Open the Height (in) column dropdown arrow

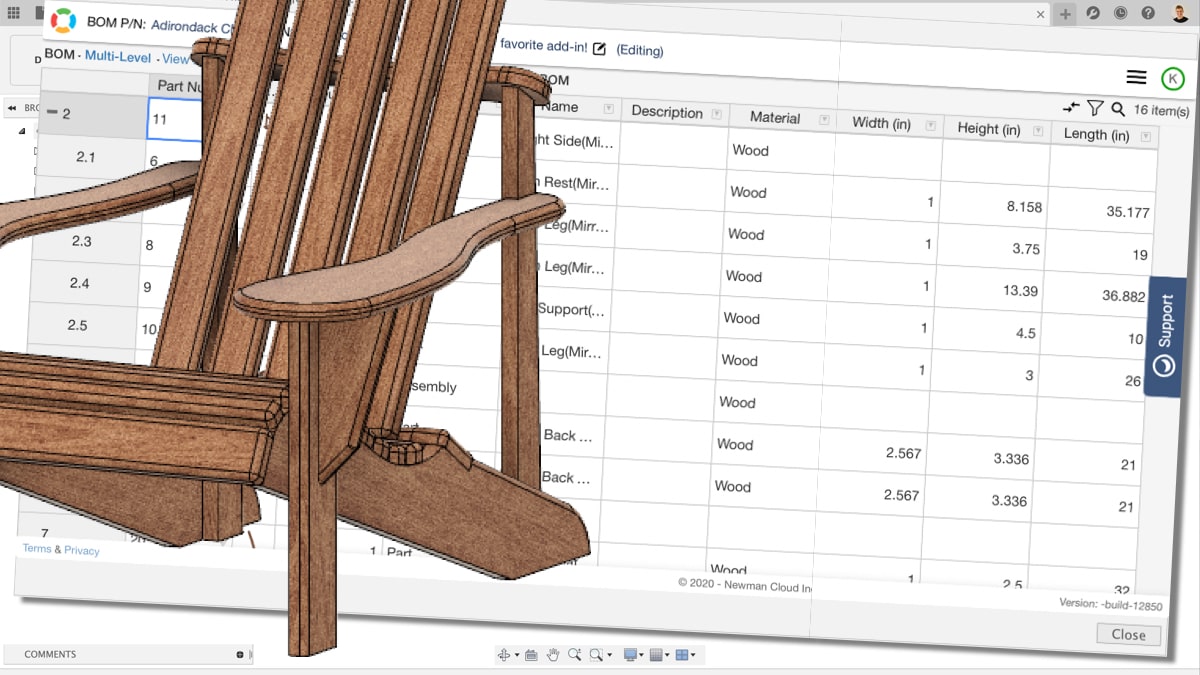pos(1038,130)
